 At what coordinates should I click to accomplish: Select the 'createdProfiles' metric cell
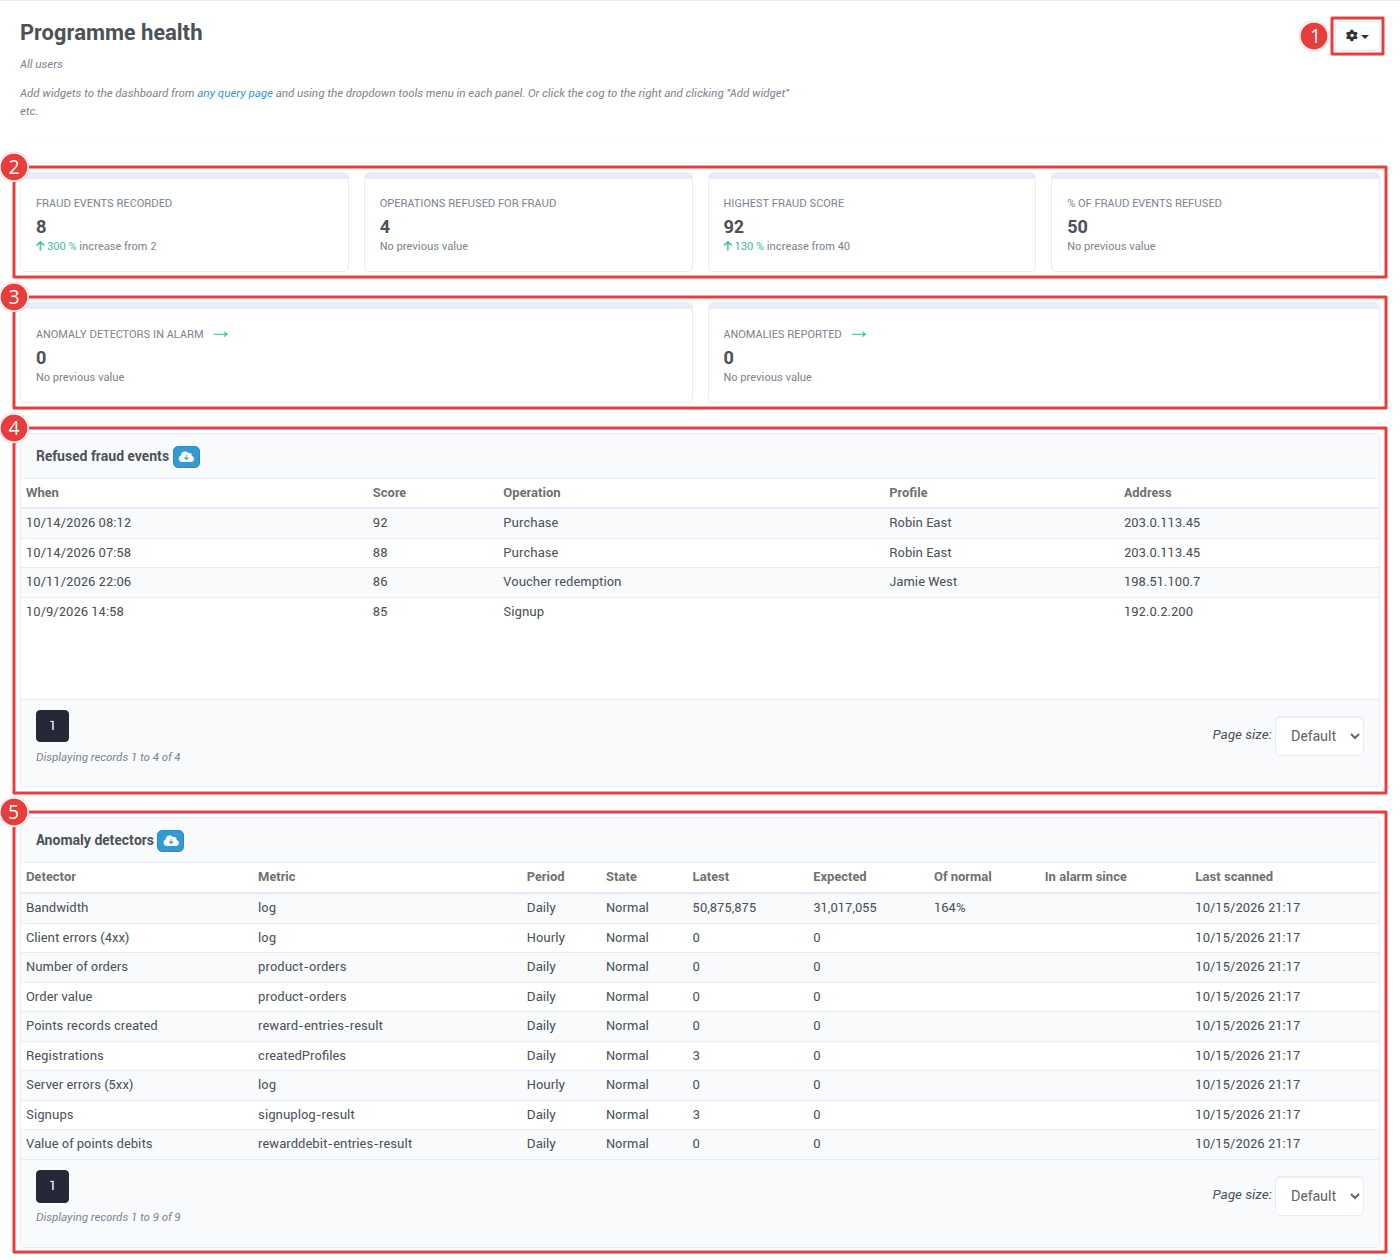tap(302, 1056)
